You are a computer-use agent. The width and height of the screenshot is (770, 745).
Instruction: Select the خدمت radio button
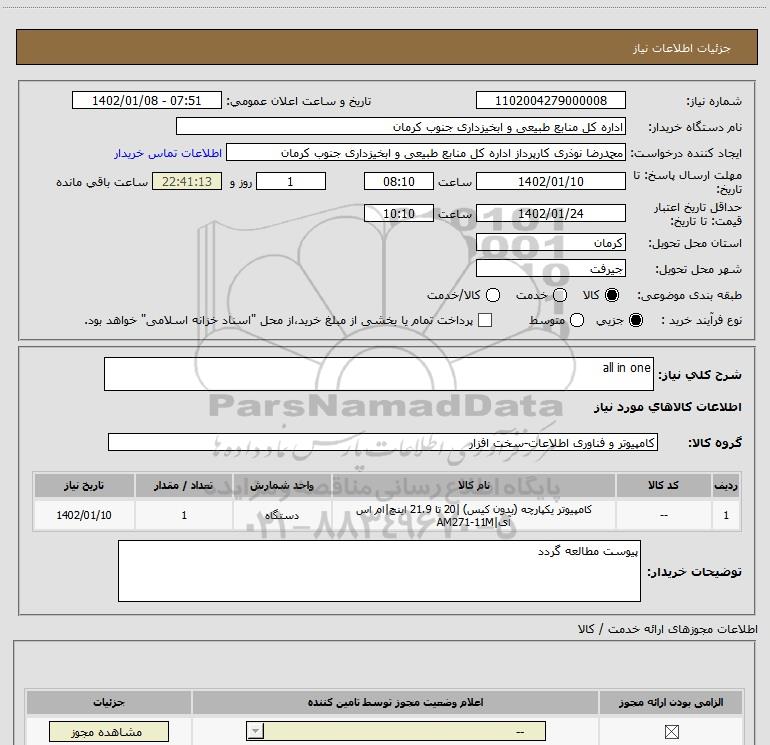pyautogui.click(x=560, y=295)
